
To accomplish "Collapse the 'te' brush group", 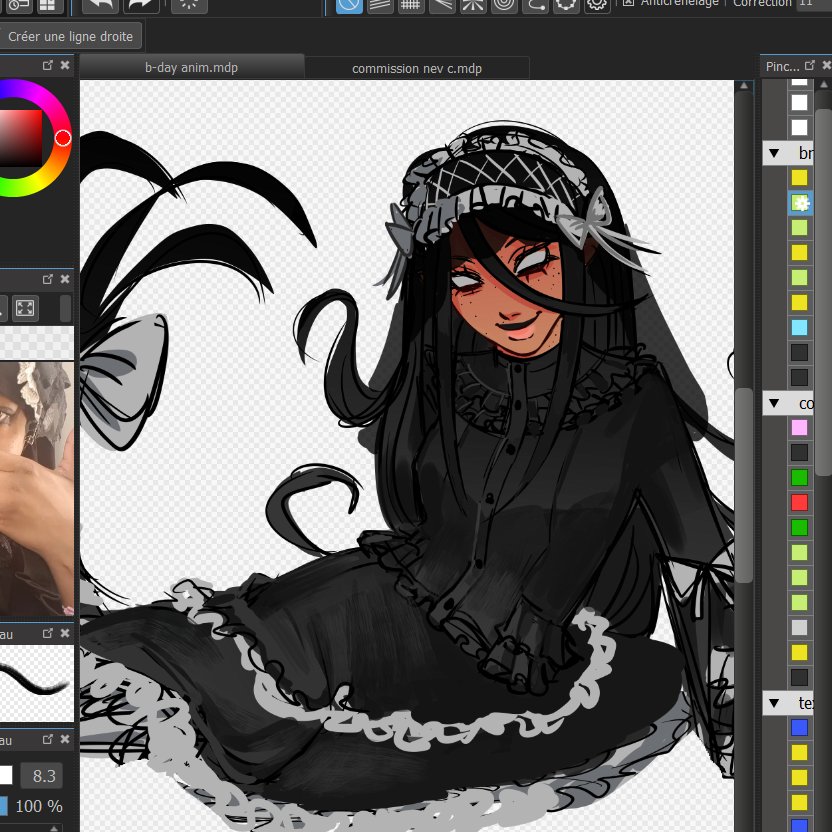I will coord(774,704).
